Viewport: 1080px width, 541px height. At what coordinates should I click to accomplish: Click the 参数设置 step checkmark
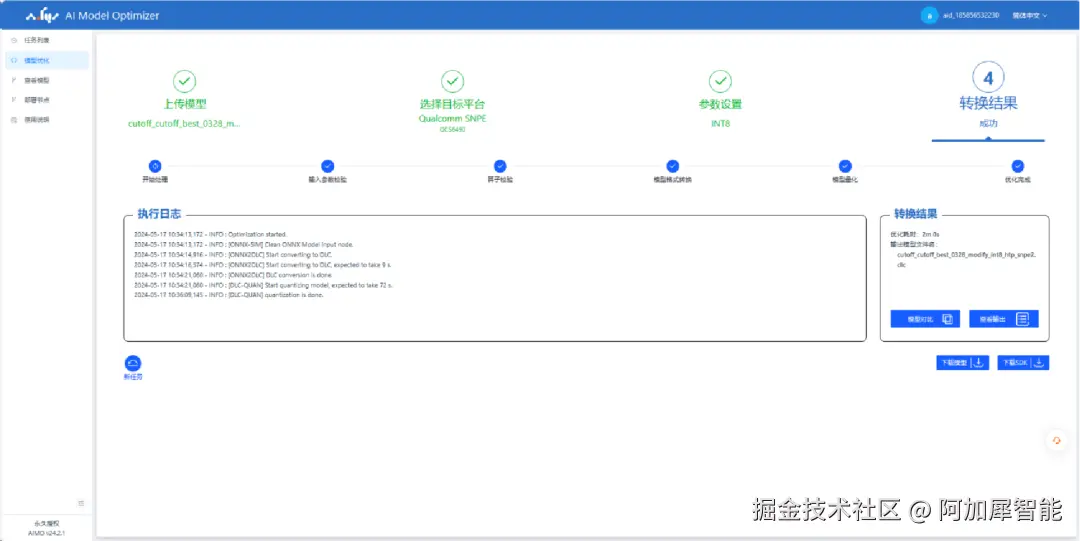pos(720,81)
